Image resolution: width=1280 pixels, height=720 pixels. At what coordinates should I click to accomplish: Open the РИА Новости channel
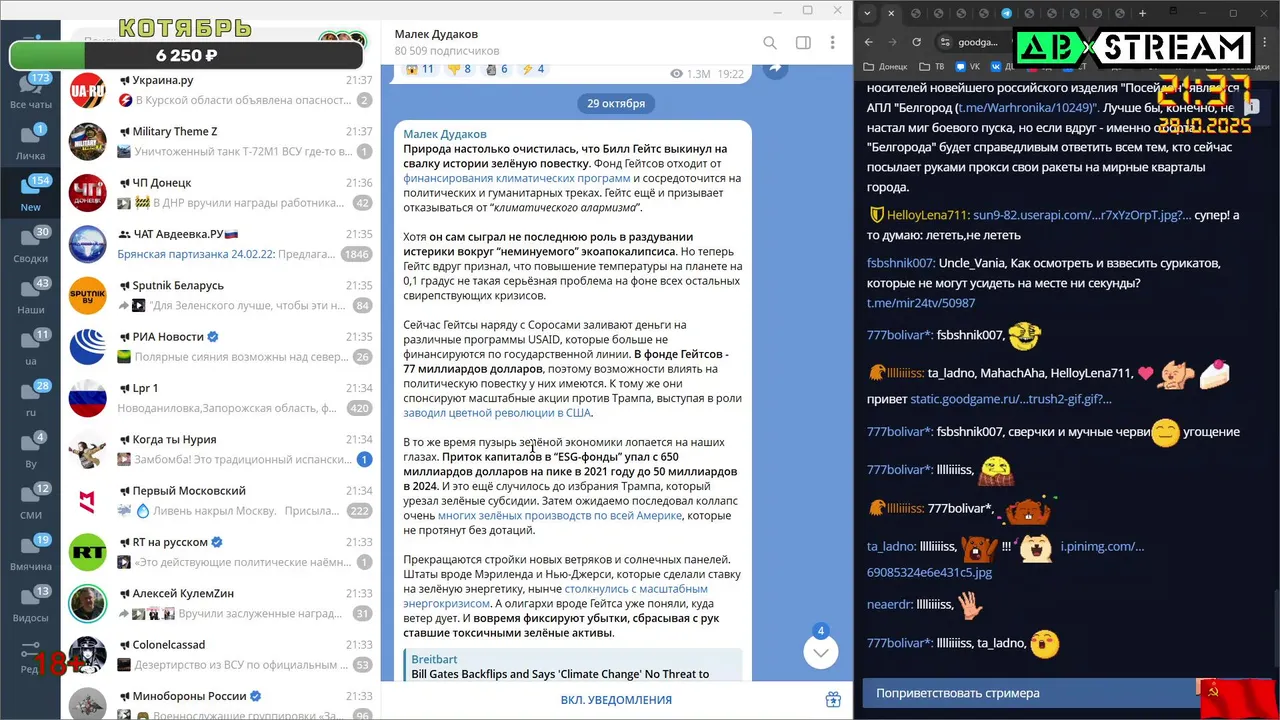point(221,347)
